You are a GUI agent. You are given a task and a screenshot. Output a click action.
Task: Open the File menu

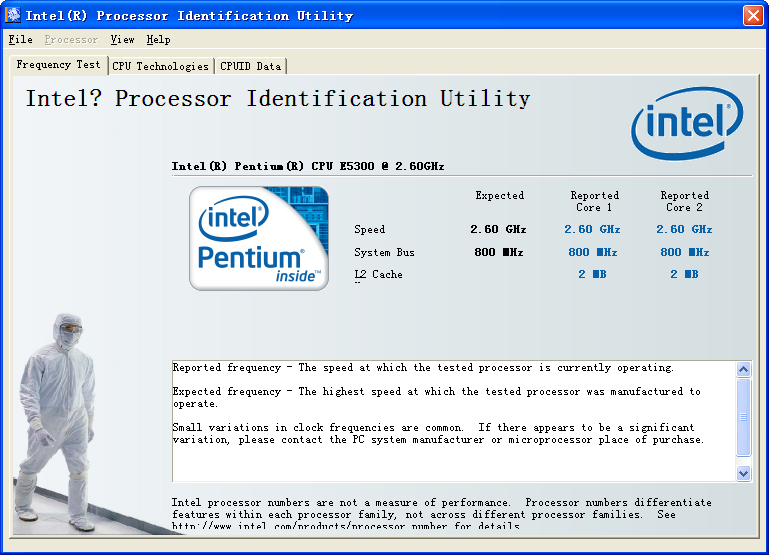point(20,40)
